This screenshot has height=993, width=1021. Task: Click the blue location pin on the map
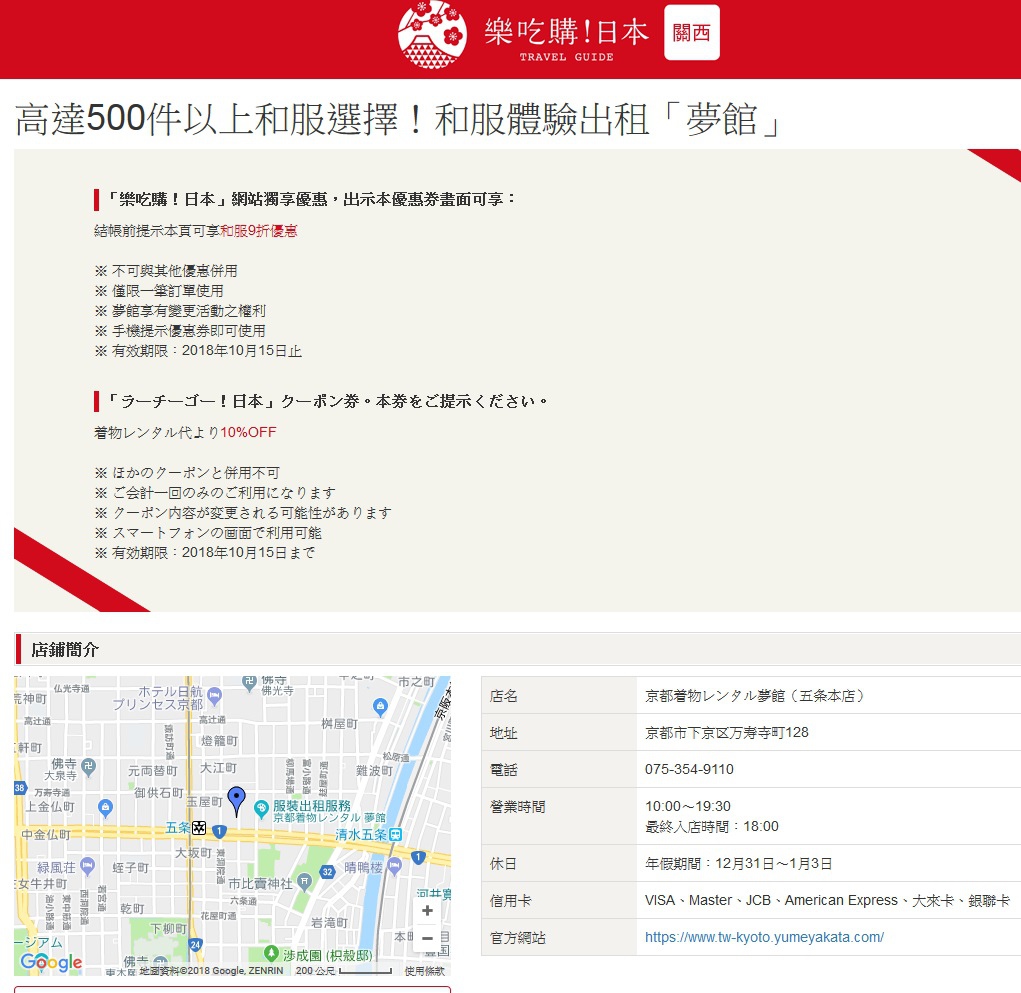[x=236, y=801]
